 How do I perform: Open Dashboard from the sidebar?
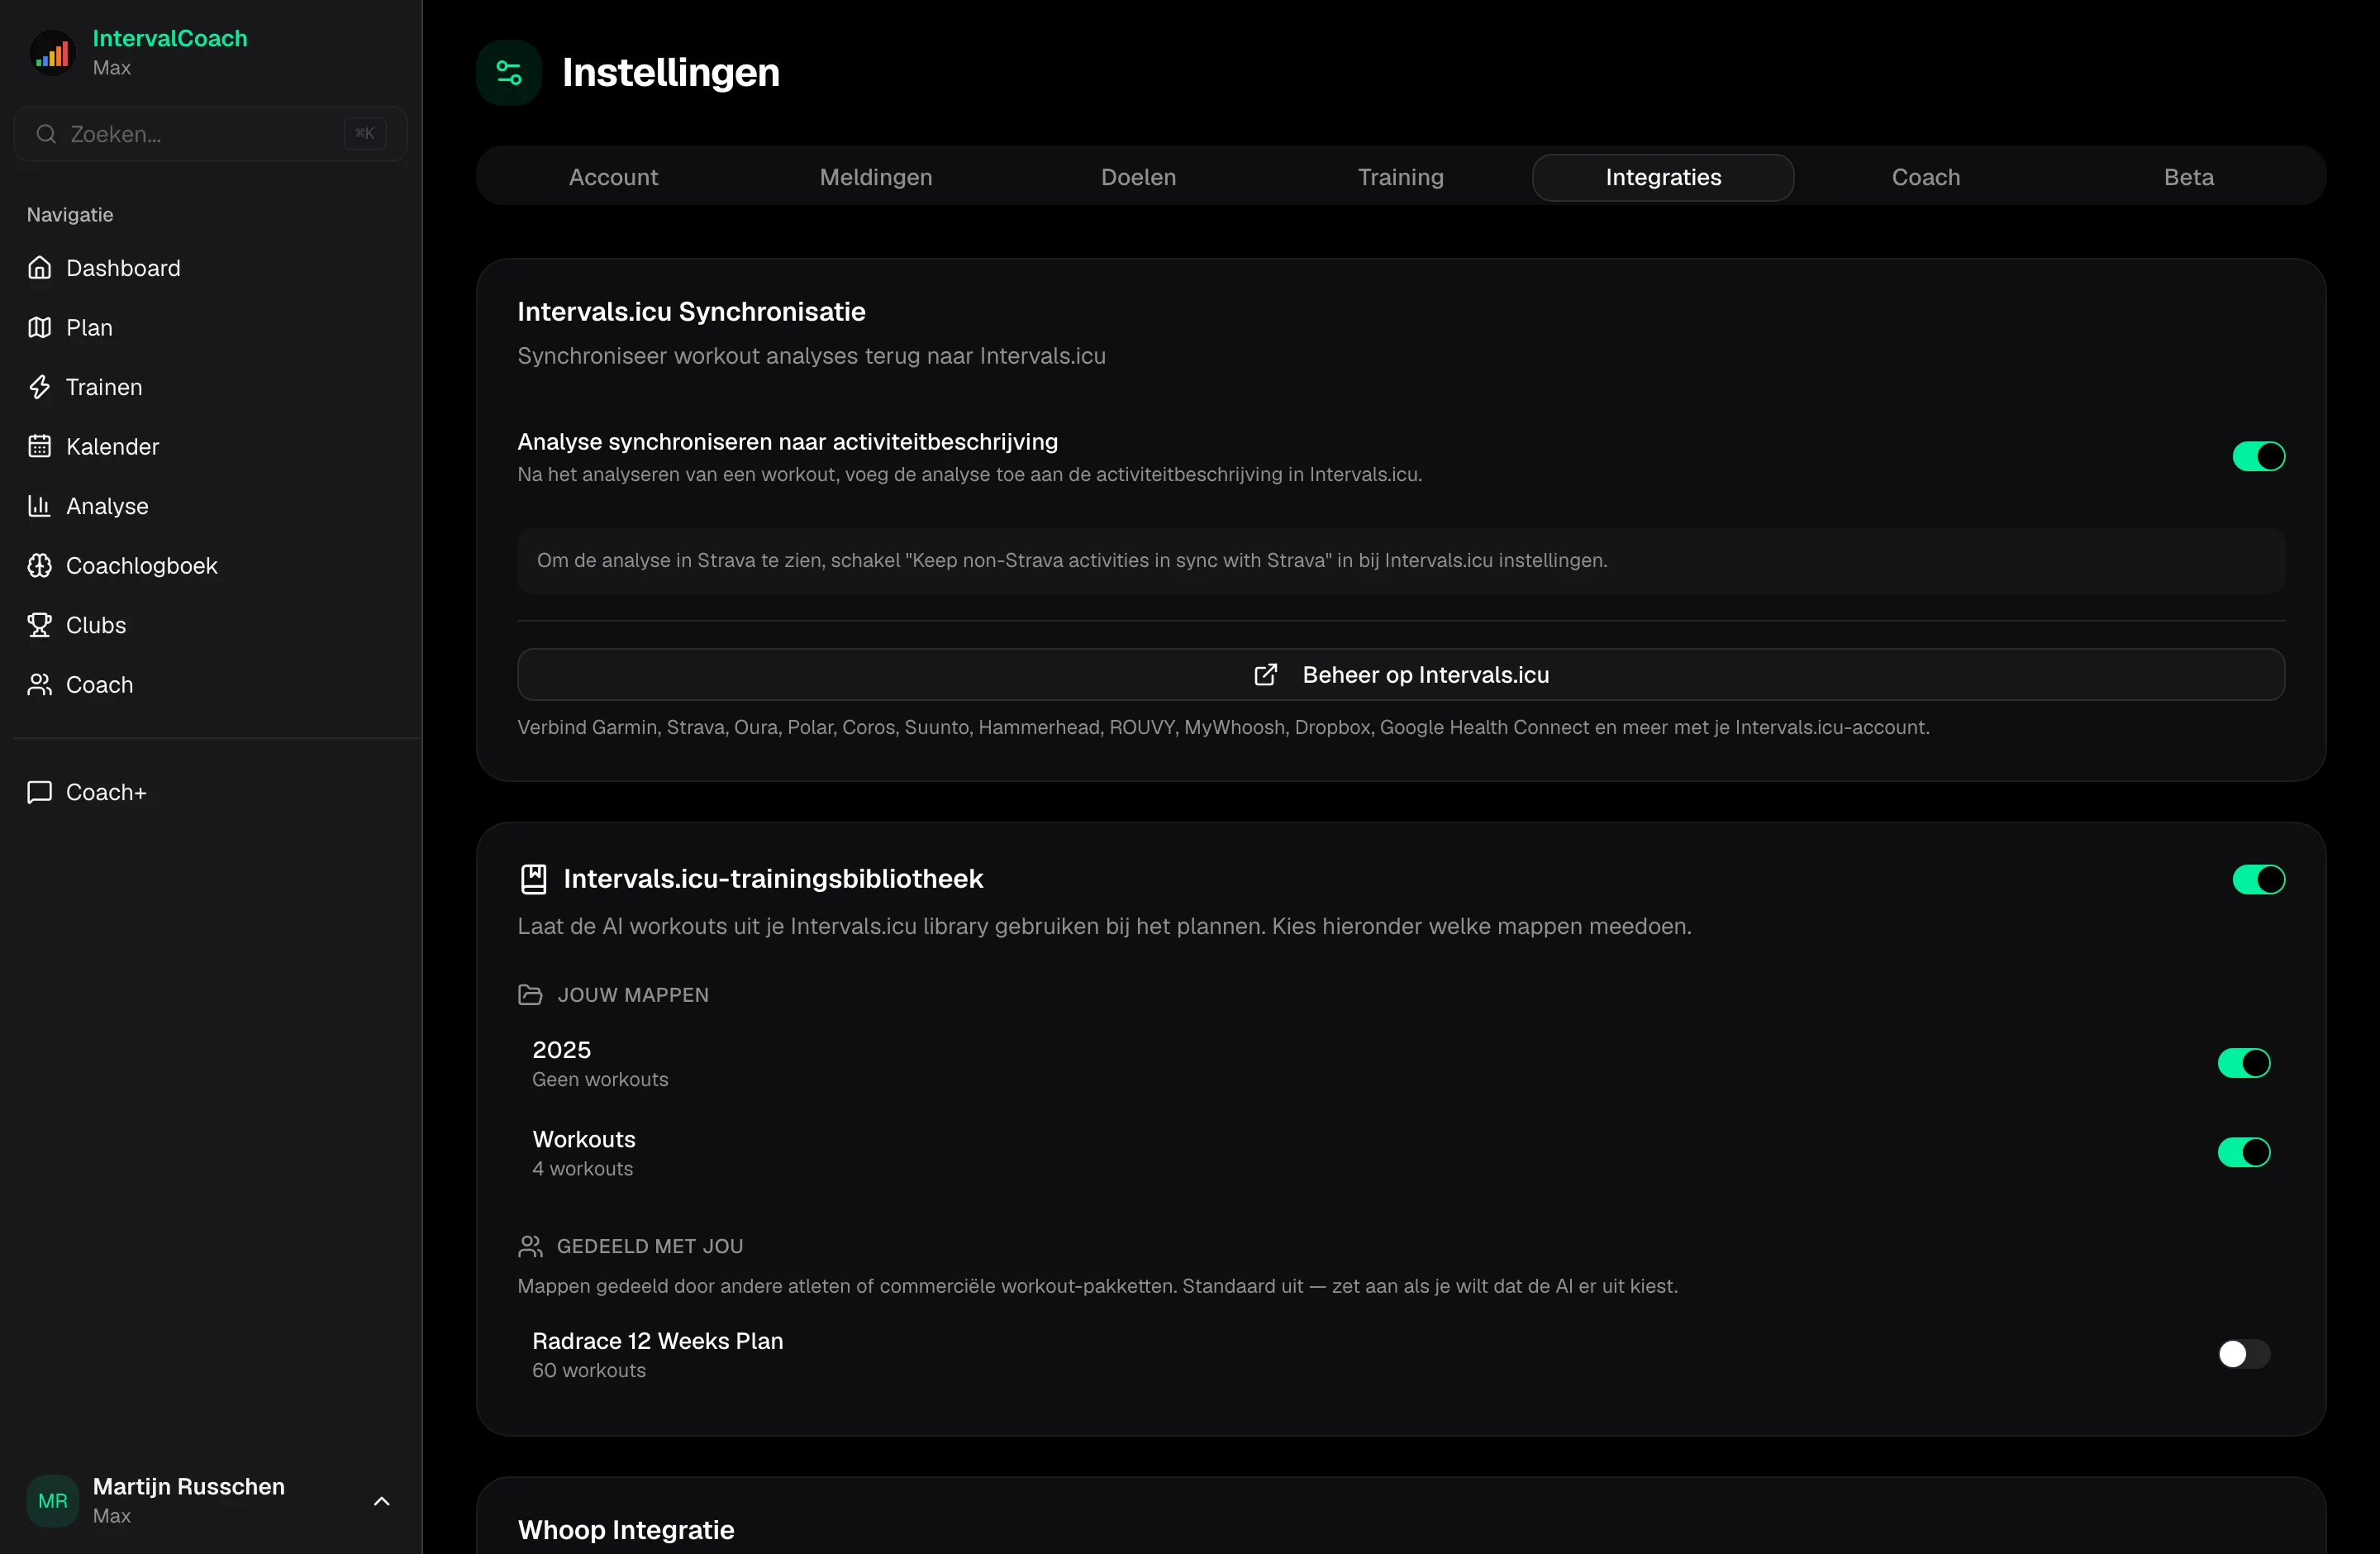(211, 268)
